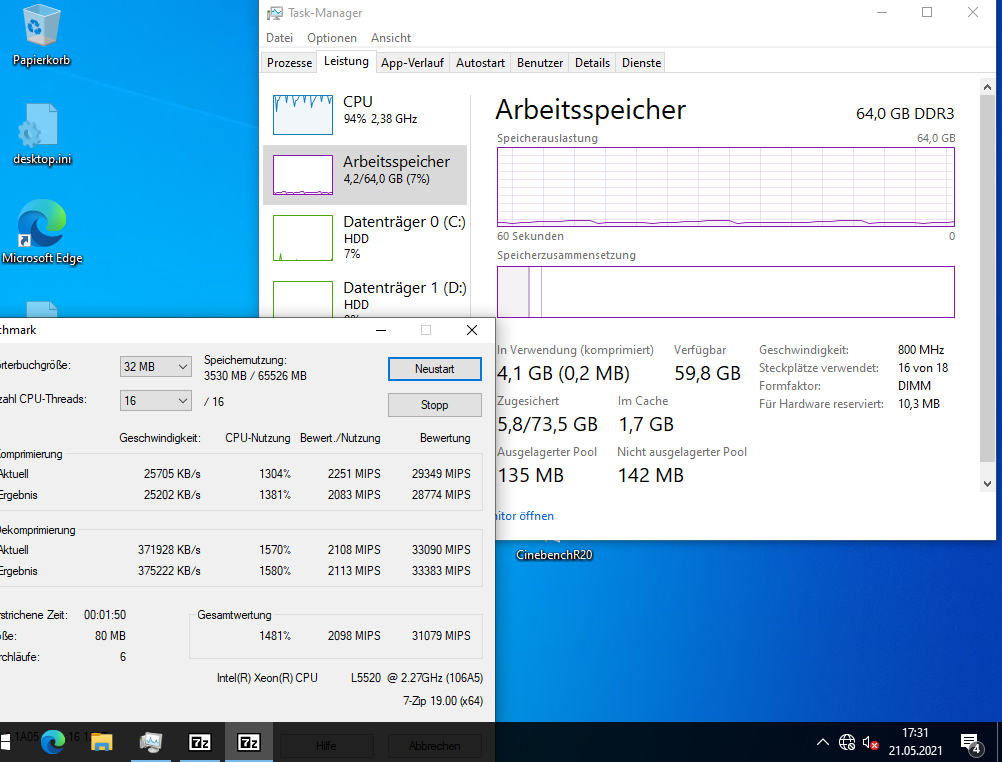This screenshot has height=762, width=1002.
Task: Show hidden tray icons chevron
Action: [x=822, y=742]
